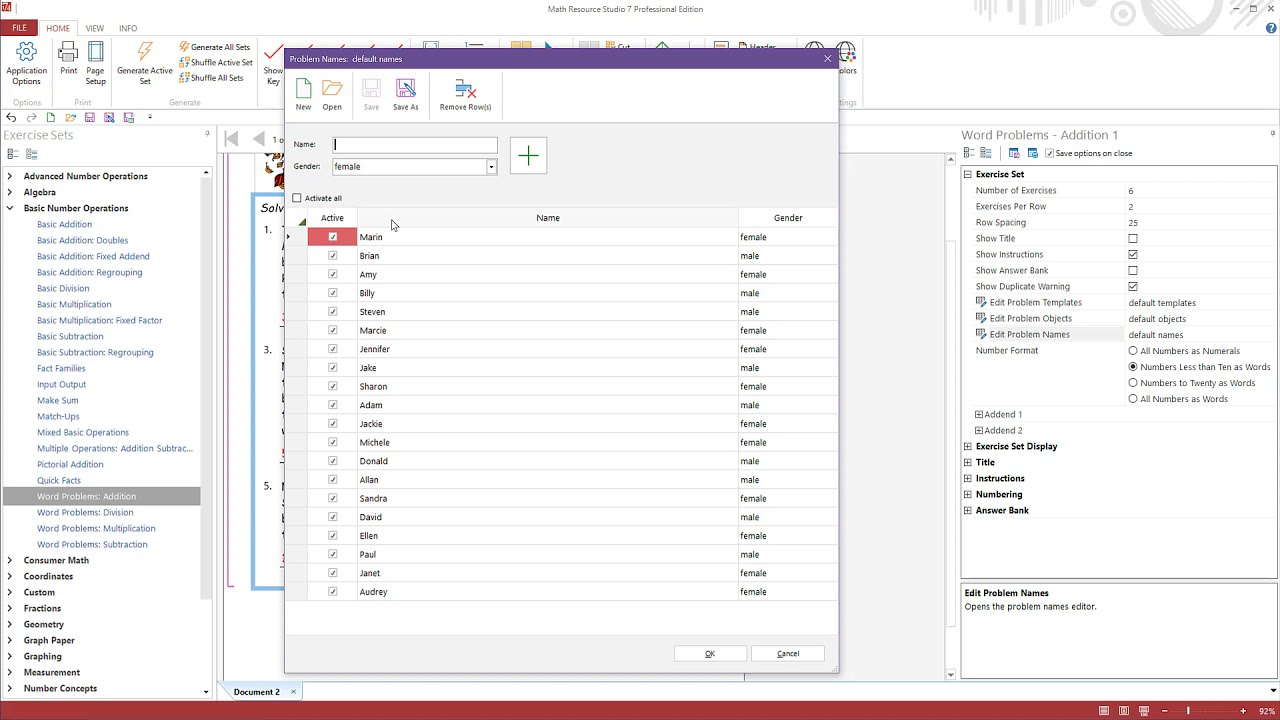This screenshot has height=720, width=1280.
Task: Click the purple save icon in quick access toolbar
Action: pyautogui.click(x=89, y=117)
